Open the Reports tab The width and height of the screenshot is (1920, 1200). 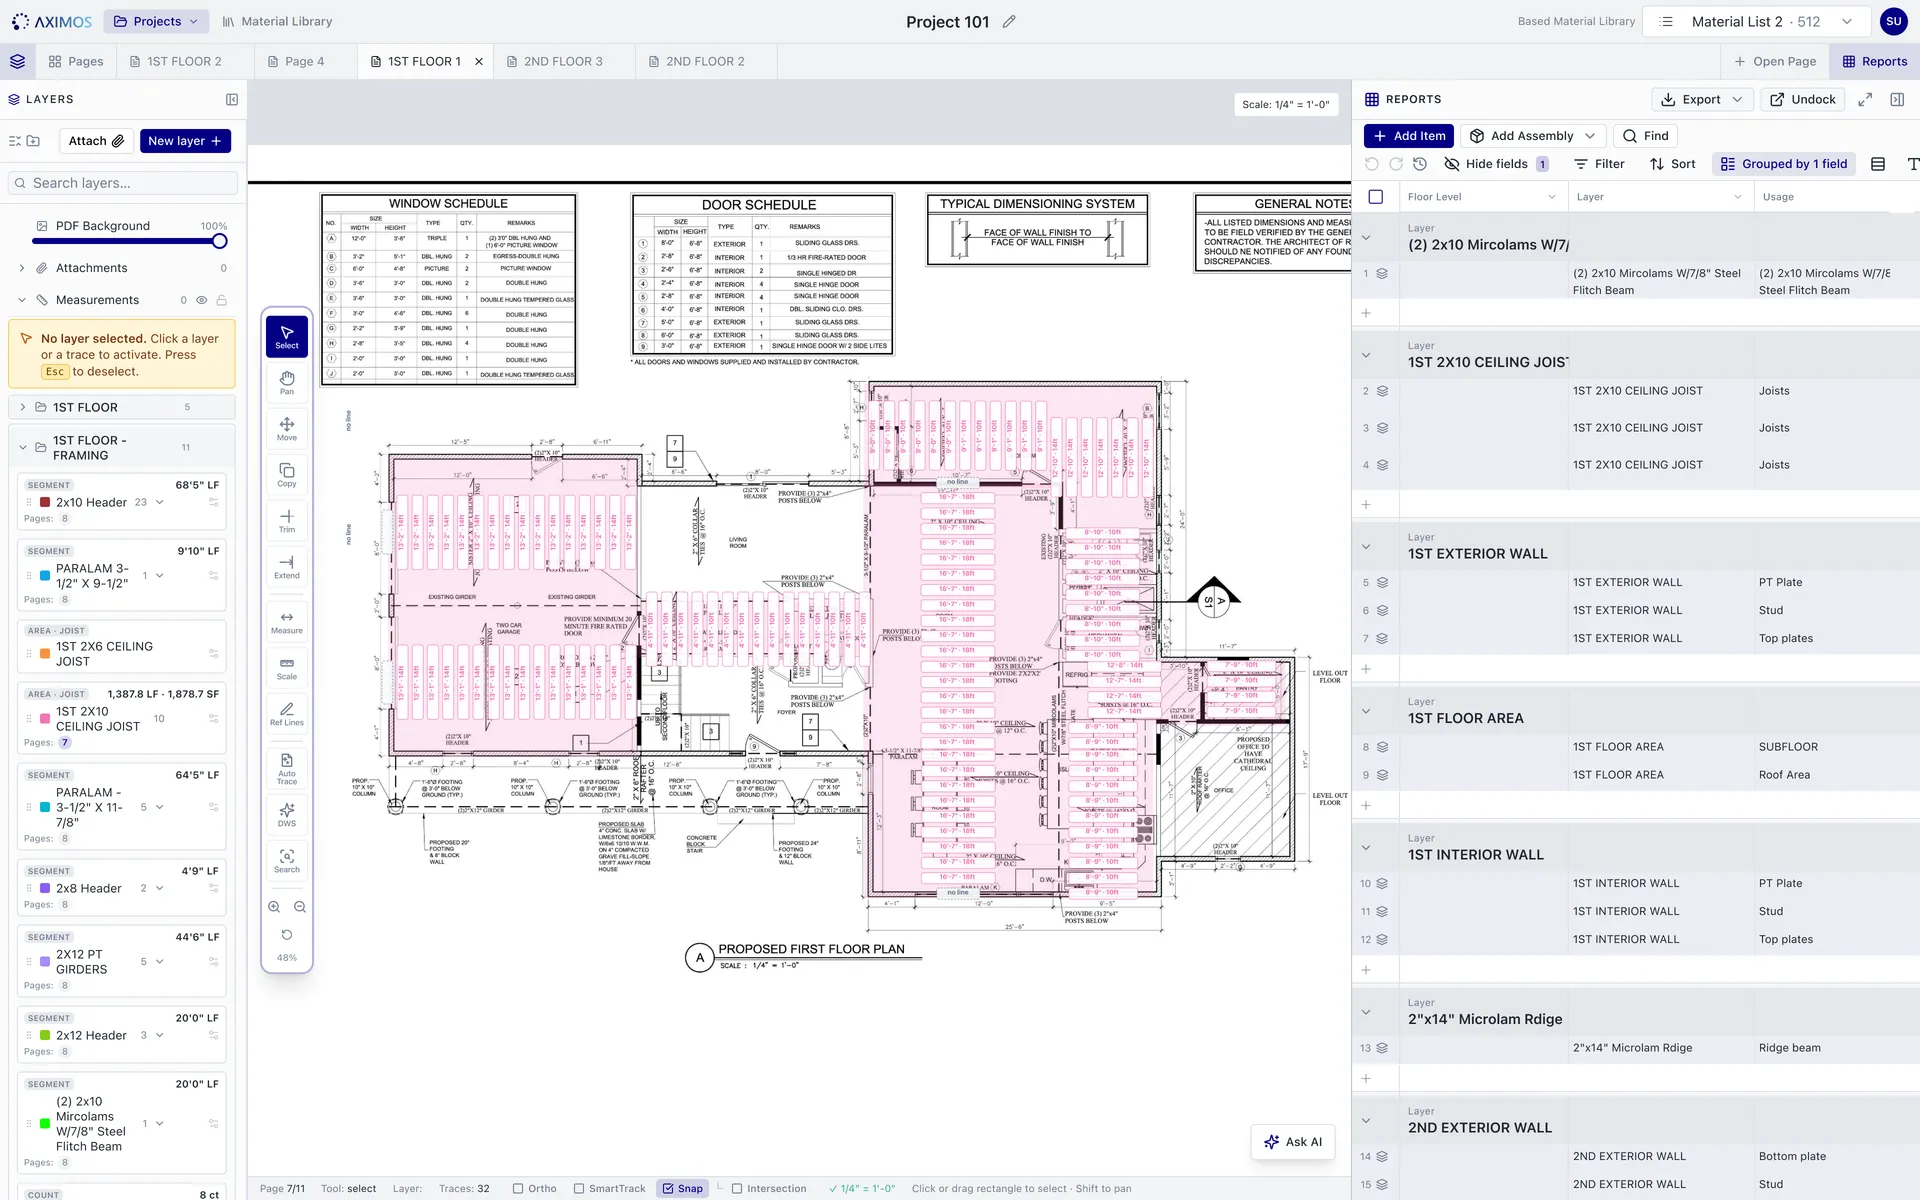tap(1875, 61)
